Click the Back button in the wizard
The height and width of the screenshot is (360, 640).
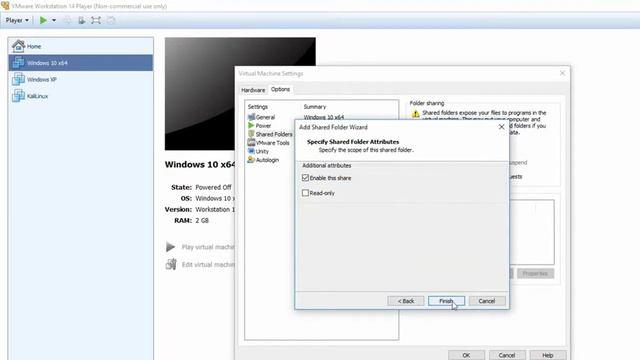pos(406,301)
